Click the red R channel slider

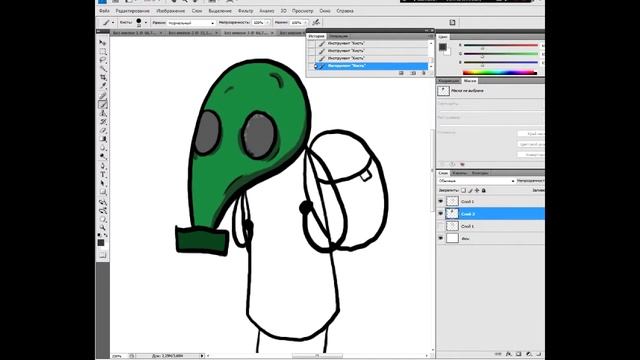coord(501,45)
